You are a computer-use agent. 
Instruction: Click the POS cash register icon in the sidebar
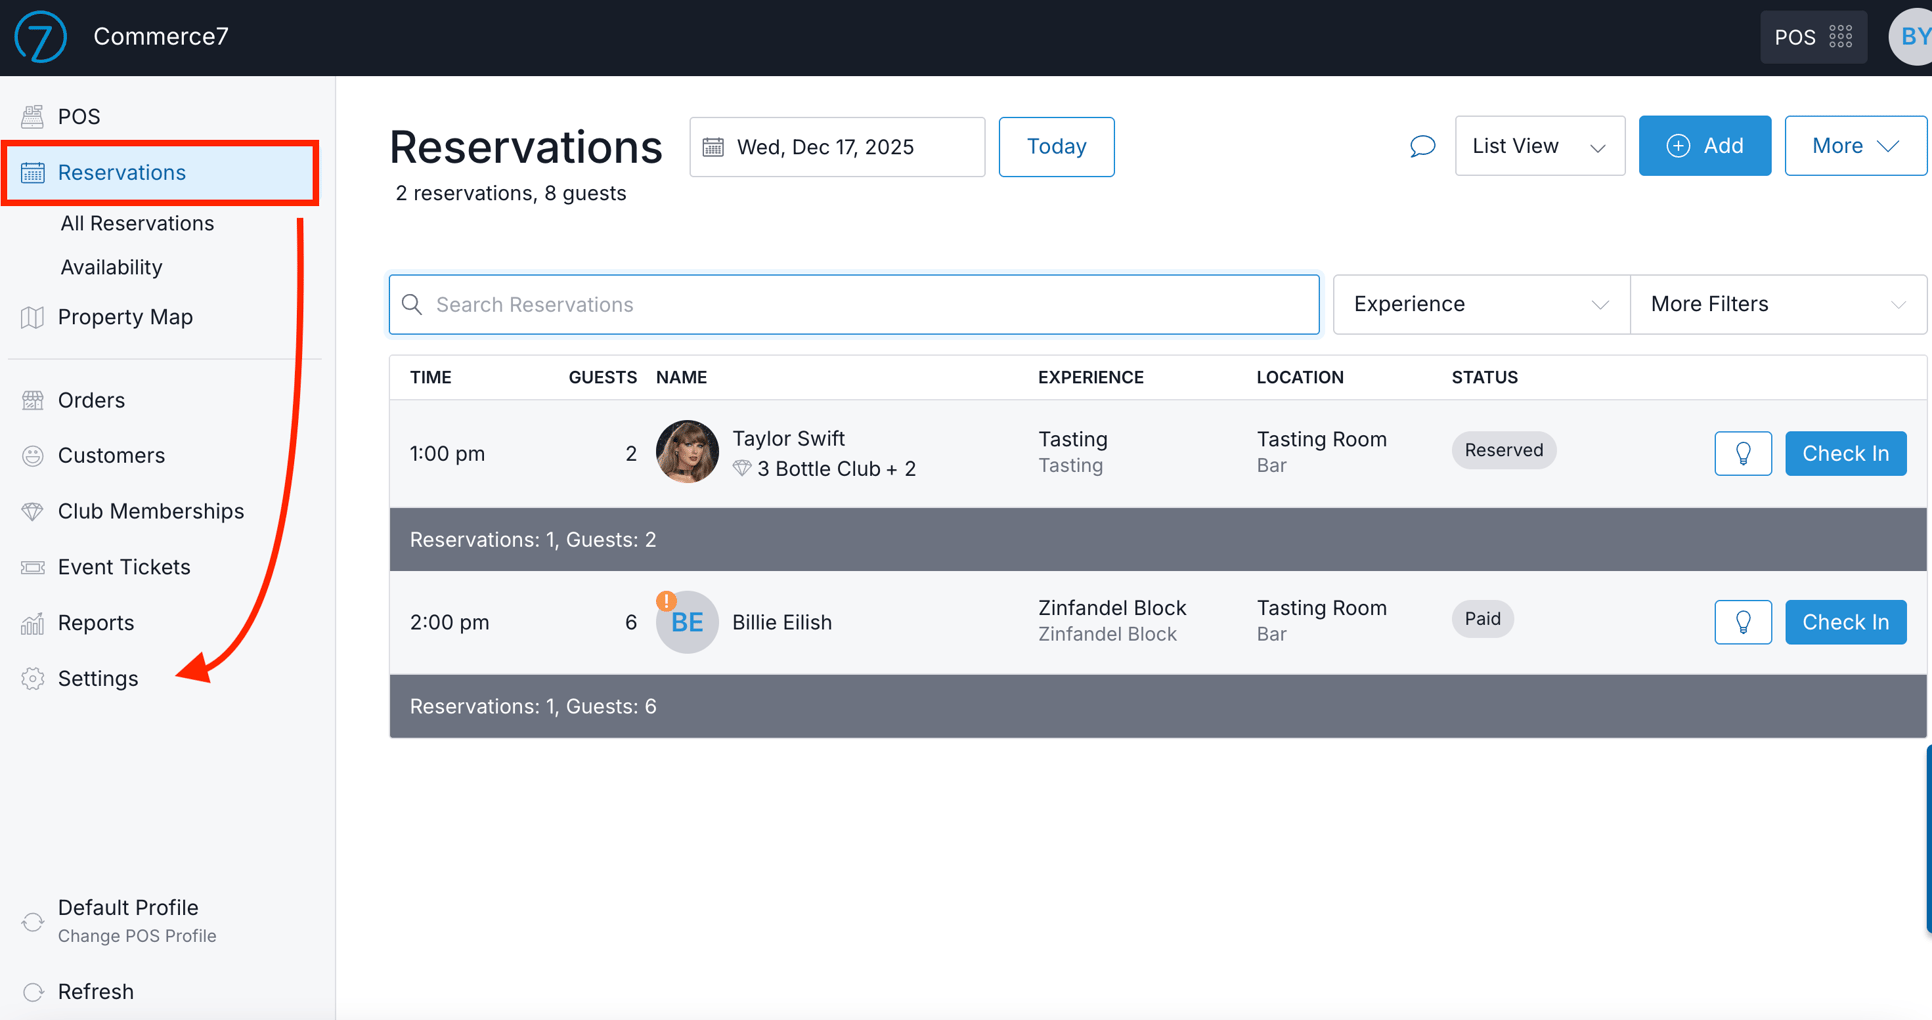tap(33, 116)
